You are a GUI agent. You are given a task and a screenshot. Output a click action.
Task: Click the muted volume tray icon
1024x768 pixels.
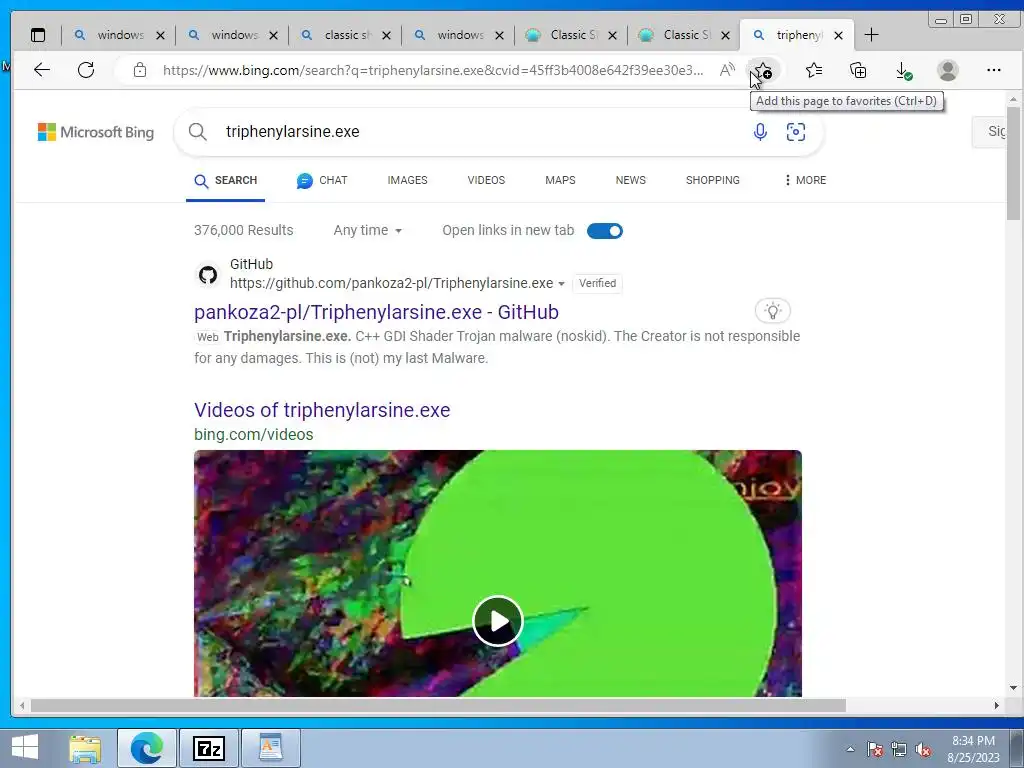[x=923, y=750]
